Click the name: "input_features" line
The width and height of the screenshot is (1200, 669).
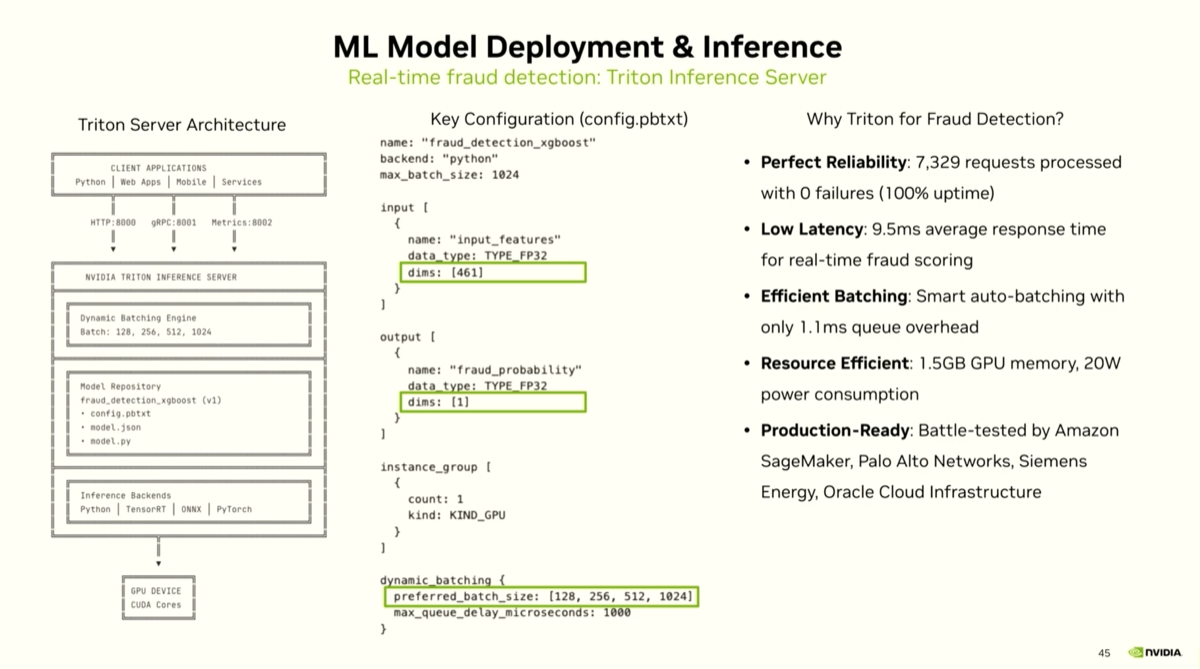[484, 240]
